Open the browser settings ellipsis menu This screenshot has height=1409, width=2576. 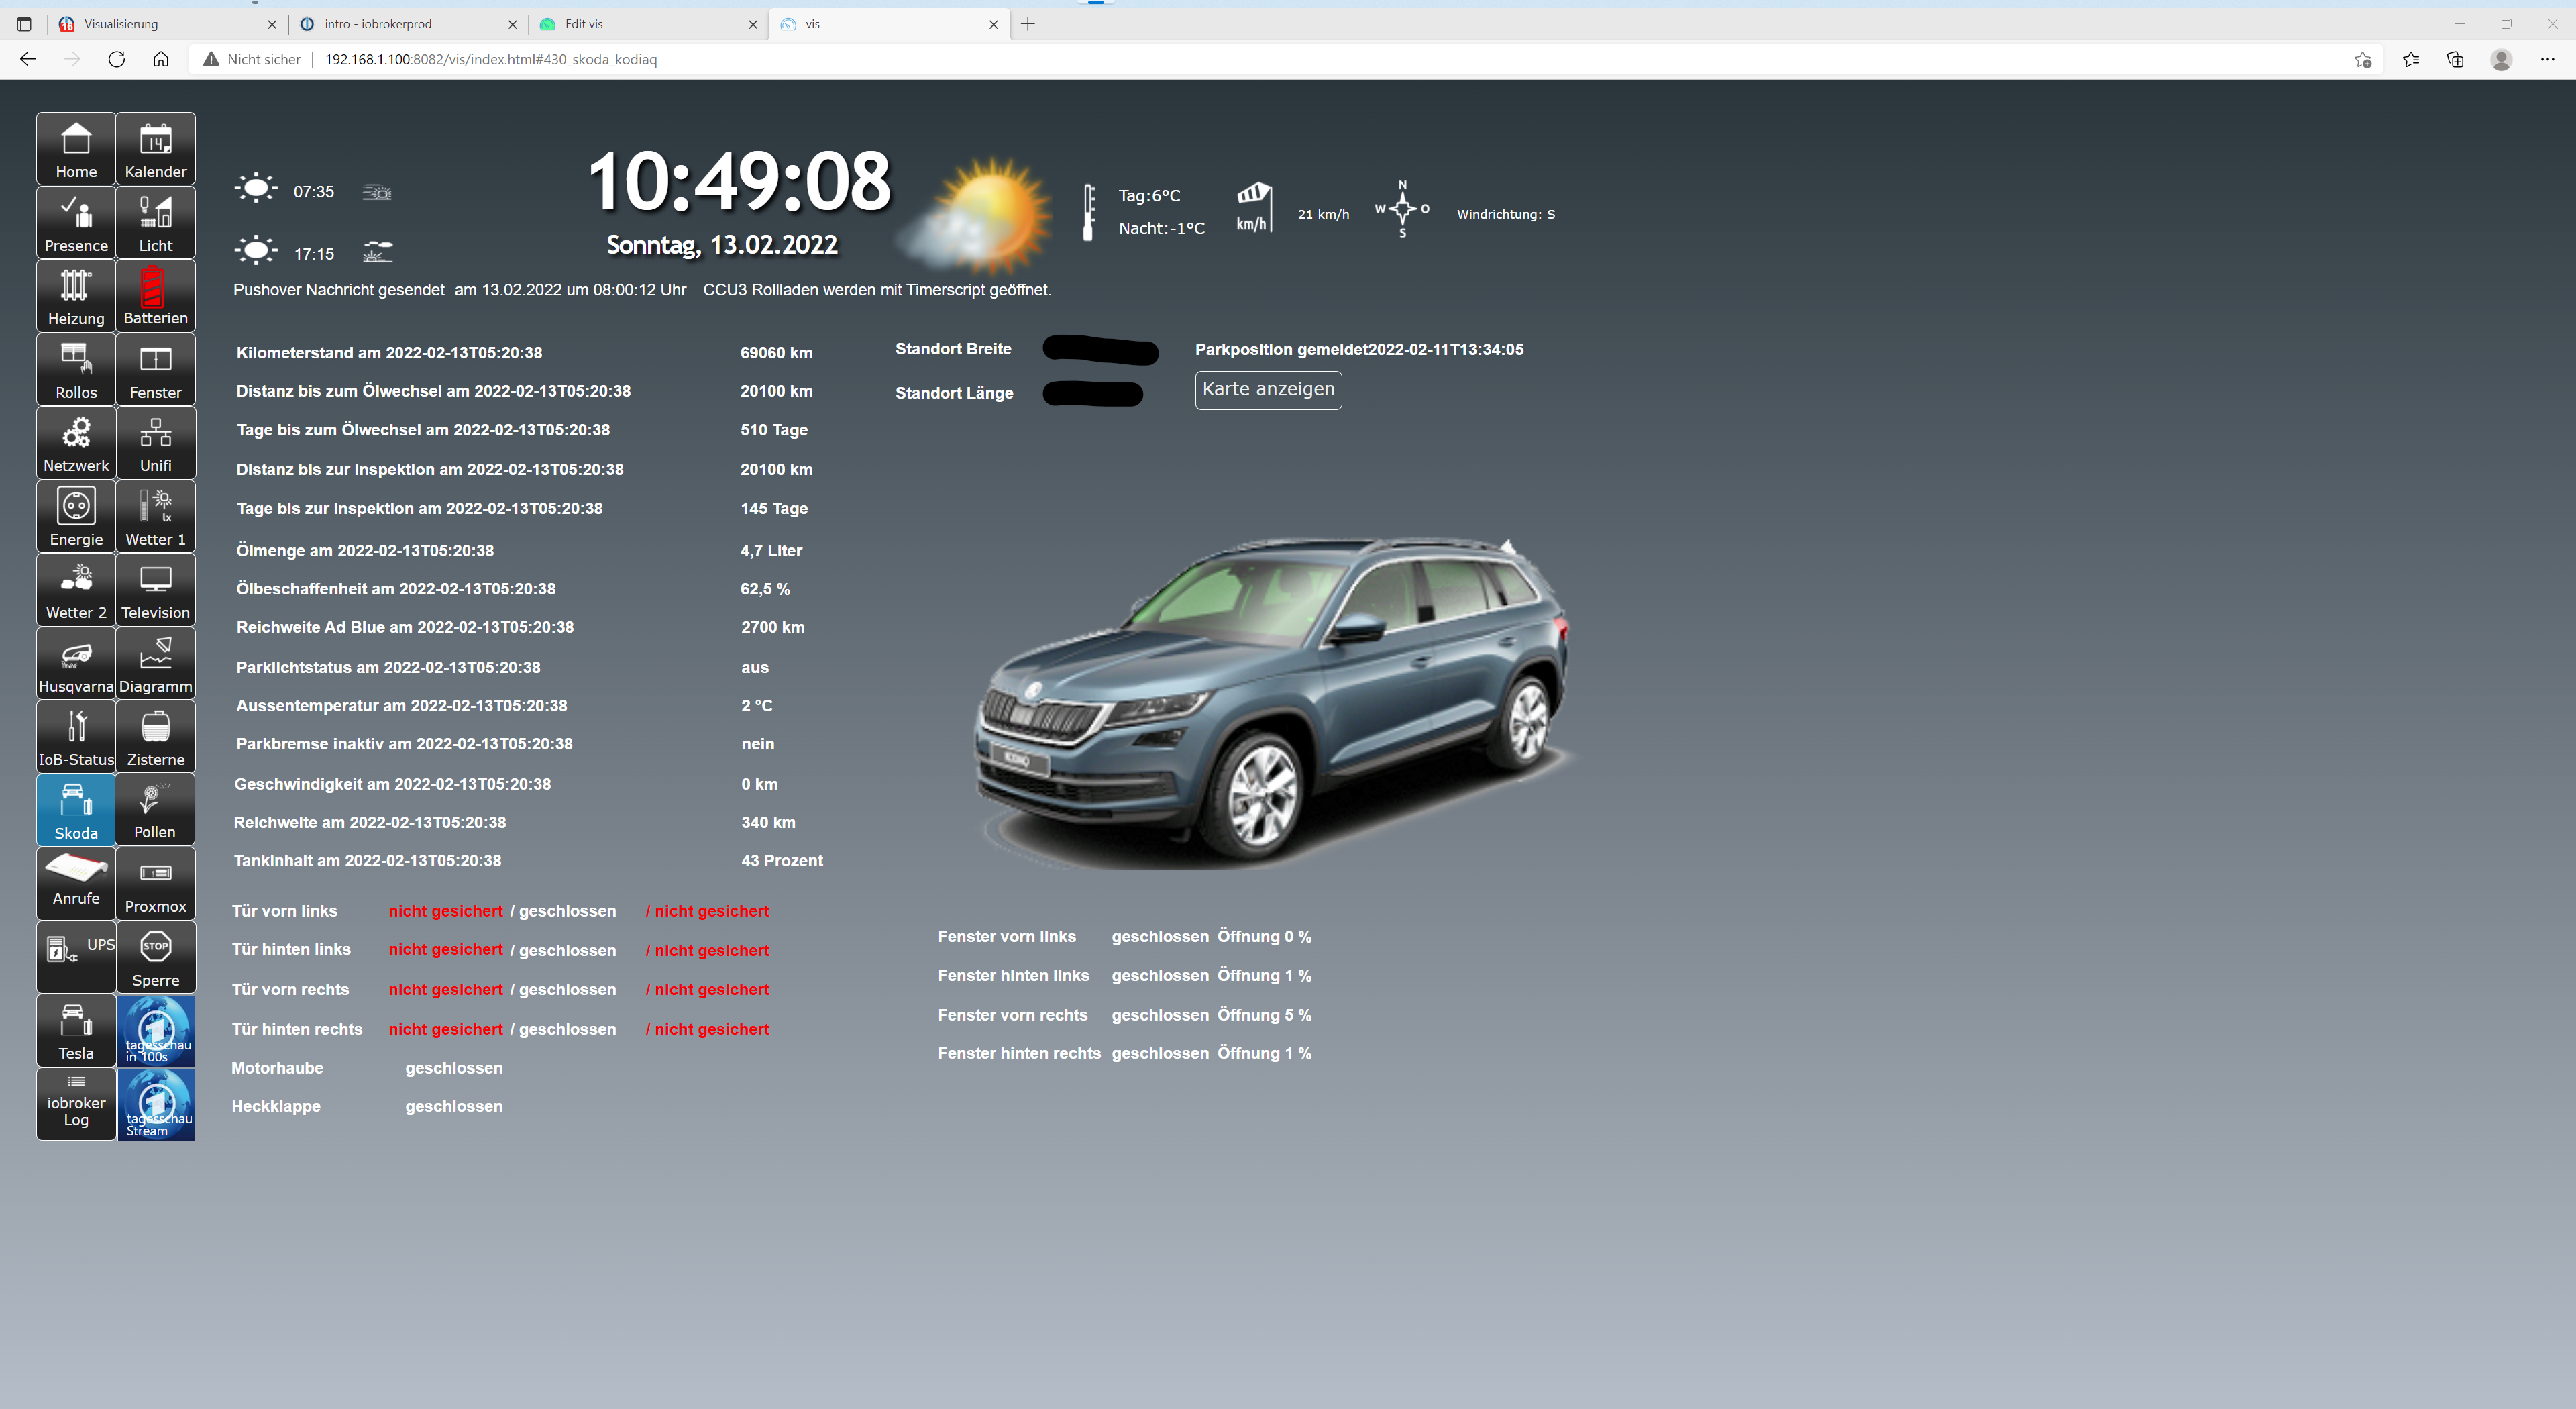point(2546,60)
